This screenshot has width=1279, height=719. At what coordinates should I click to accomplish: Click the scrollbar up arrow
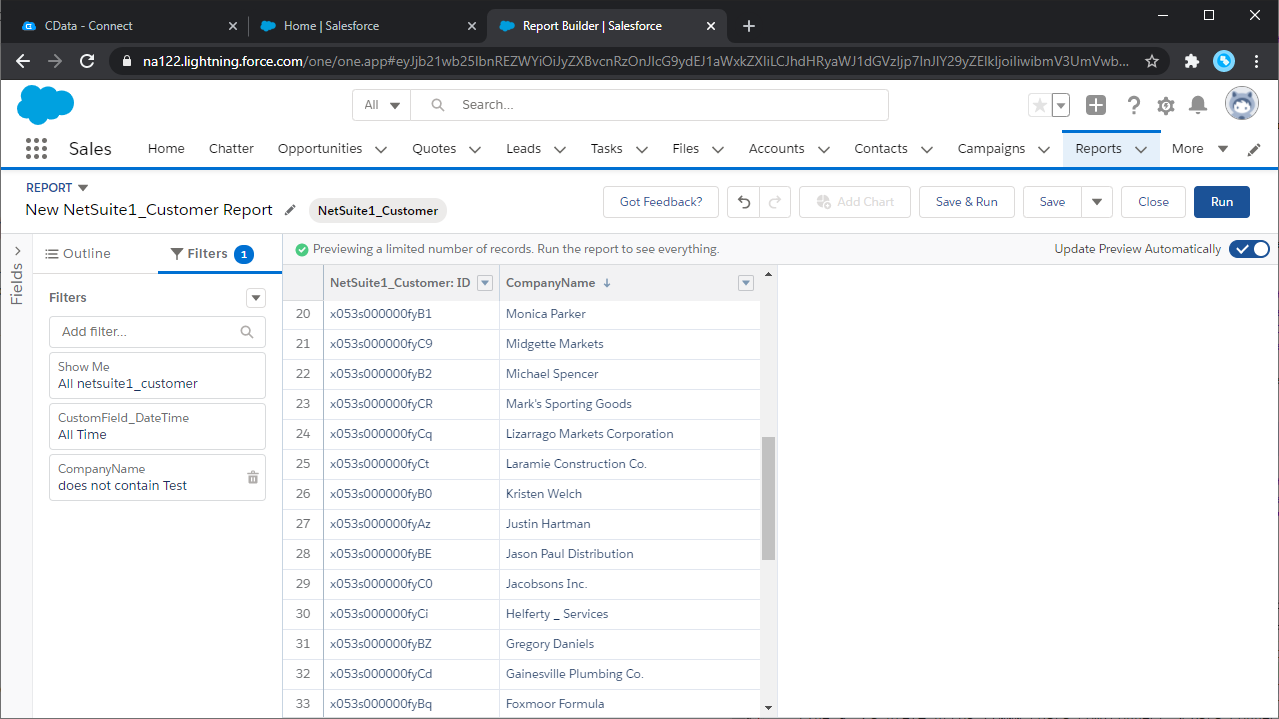click(768, 274)
